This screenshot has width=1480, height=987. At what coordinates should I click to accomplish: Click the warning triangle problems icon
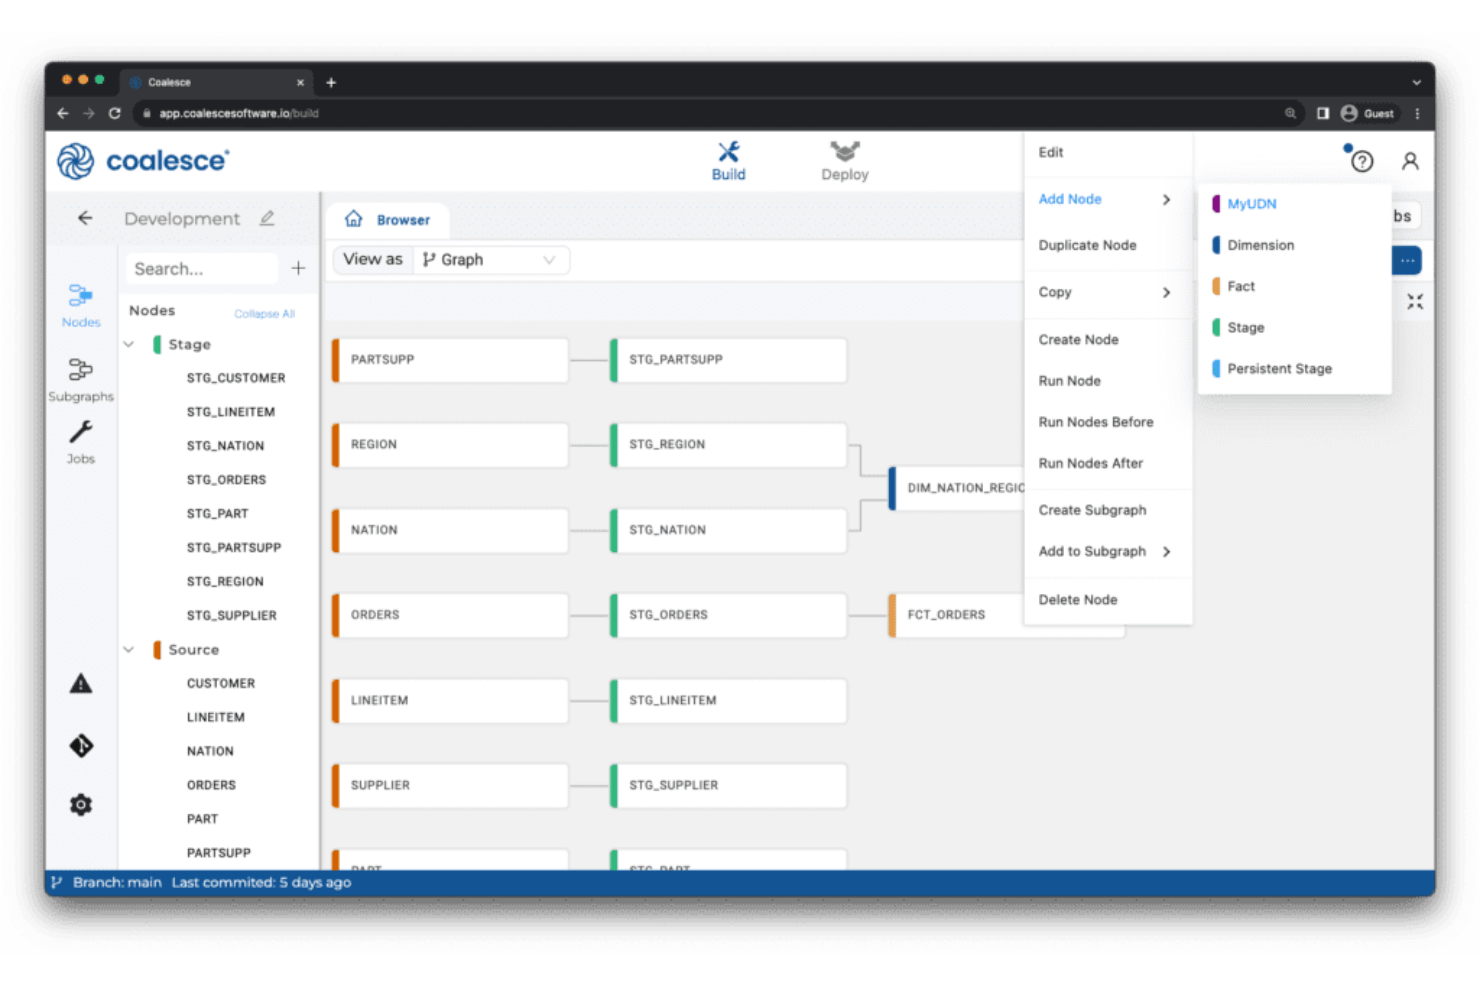tap(81, 684)
